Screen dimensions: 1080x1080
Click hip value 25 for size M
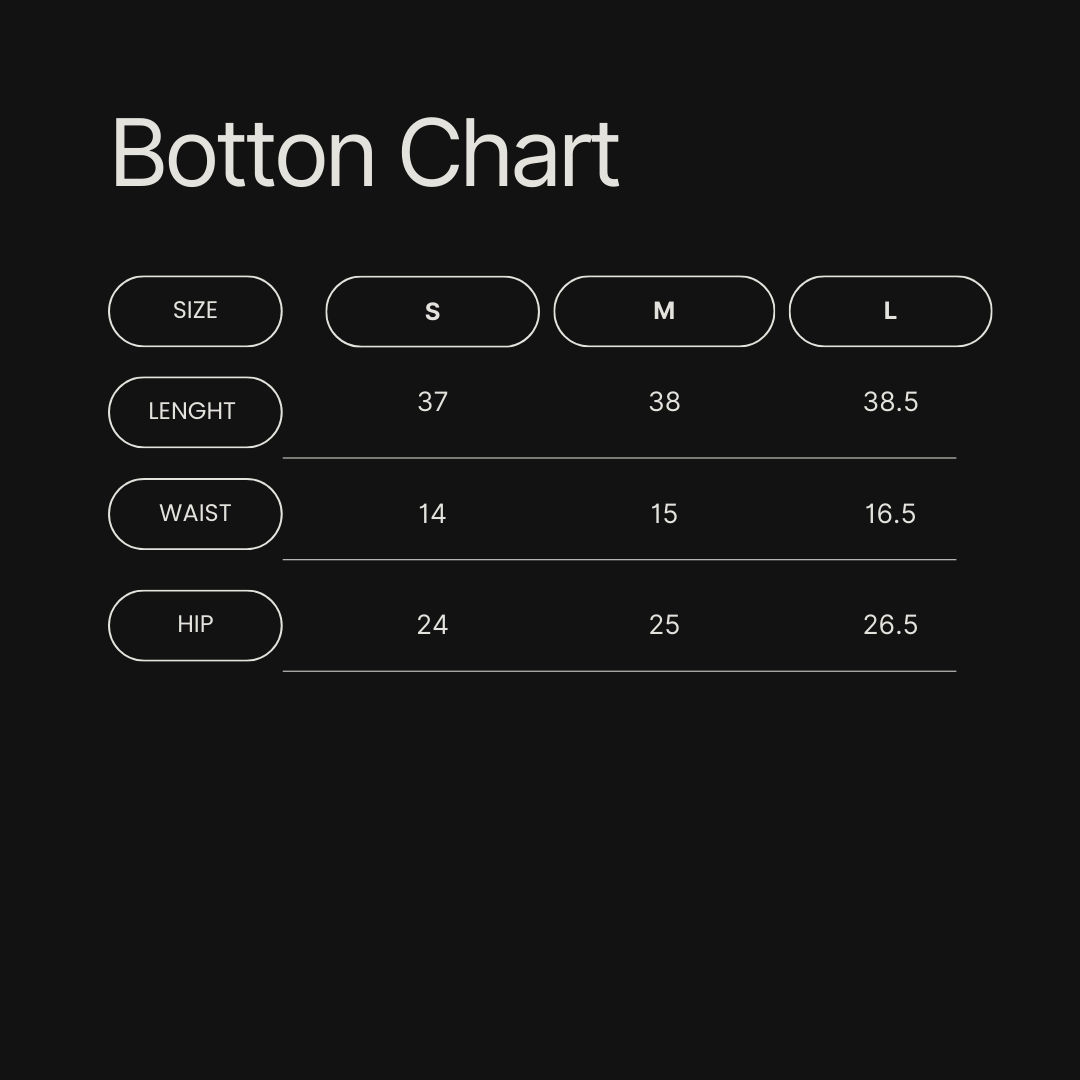point(664,625)
